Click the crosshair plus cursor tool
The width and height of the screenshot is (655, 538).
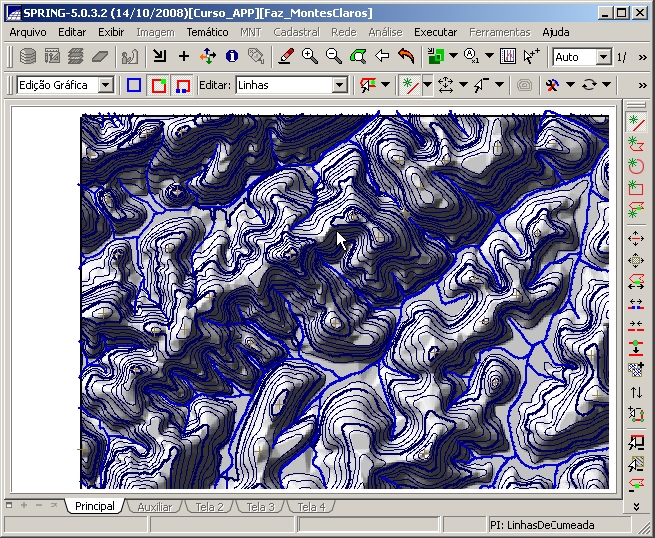tap(183, 57)
